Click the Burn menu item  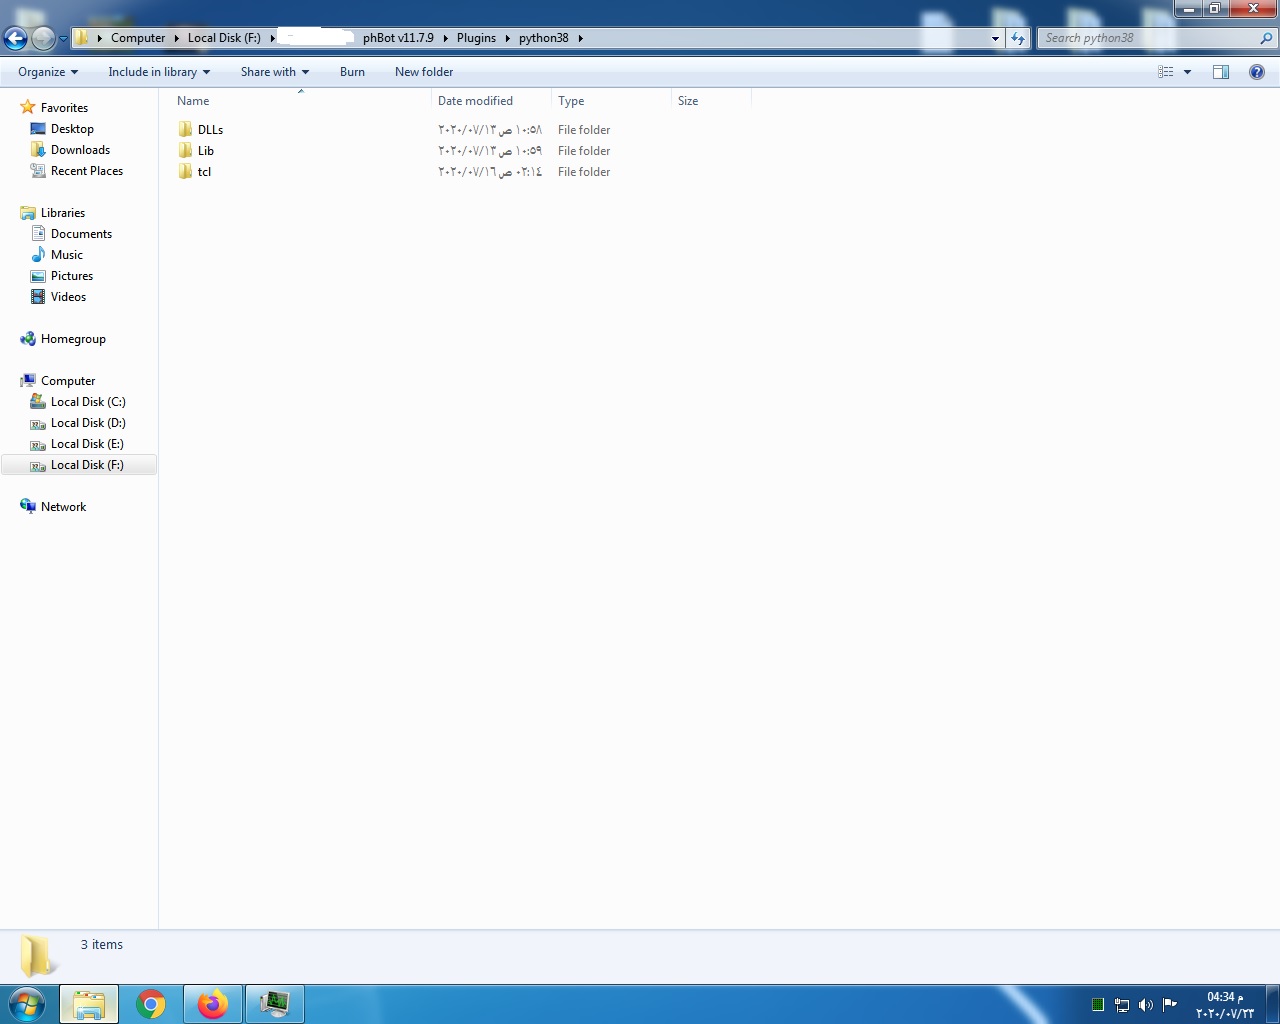coord(352,71)
